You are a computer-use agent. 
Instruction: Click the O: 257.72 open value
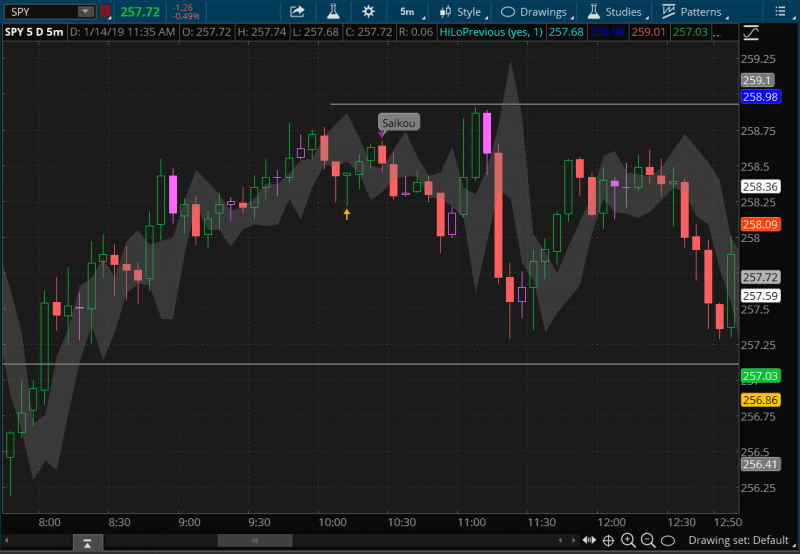(207, 32)
